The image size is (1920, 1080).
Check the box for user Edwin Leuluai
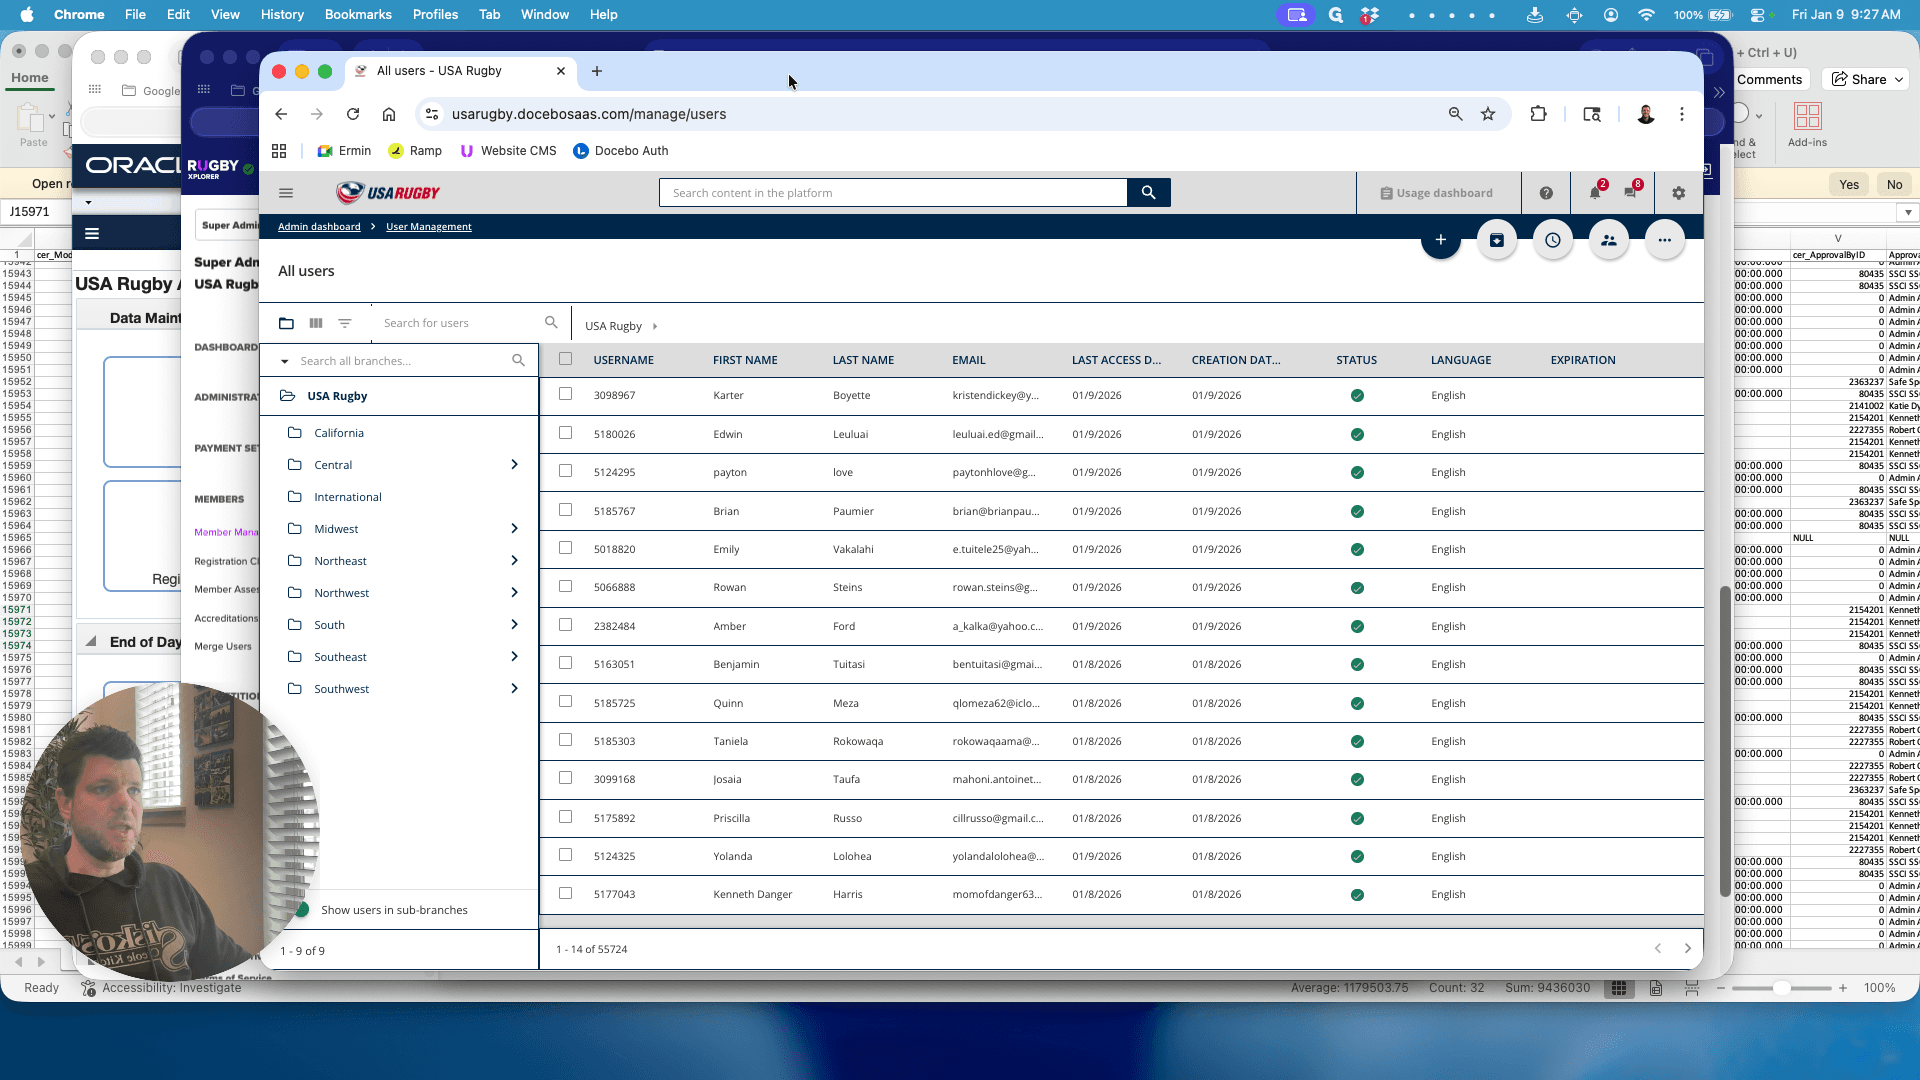tap(566, 433)
